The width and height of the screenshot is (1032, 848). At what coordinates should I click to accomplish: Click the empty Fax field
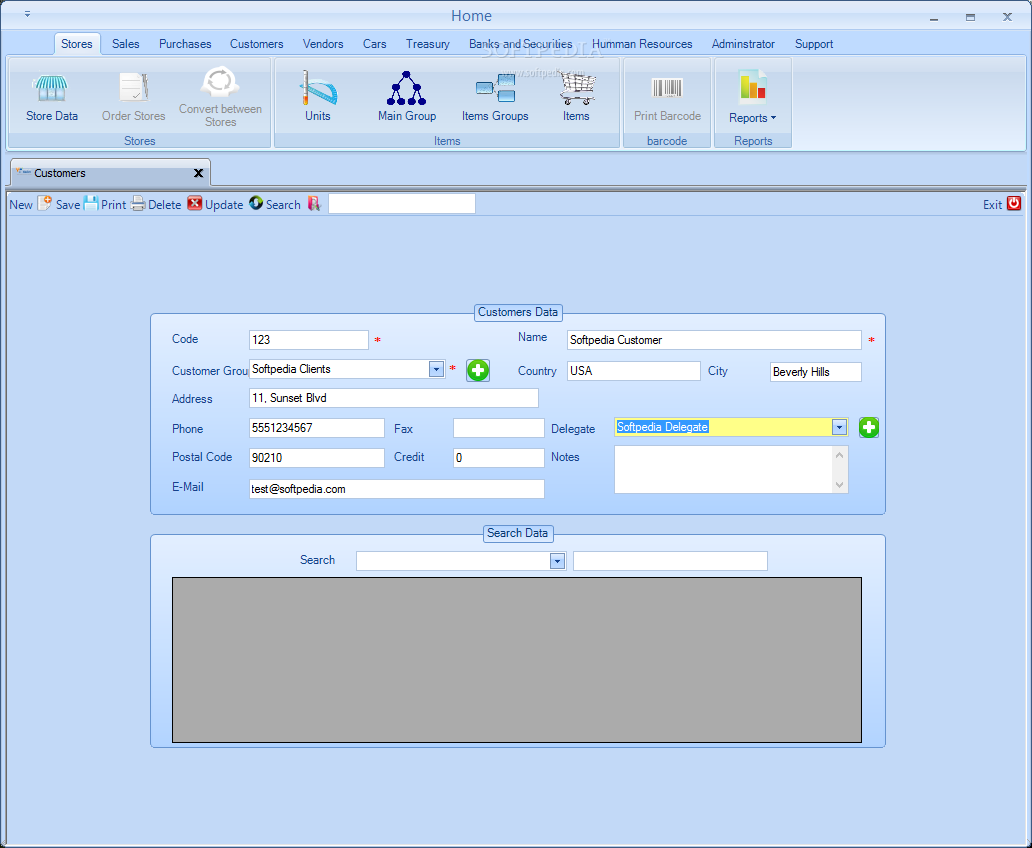coord(499,428)
